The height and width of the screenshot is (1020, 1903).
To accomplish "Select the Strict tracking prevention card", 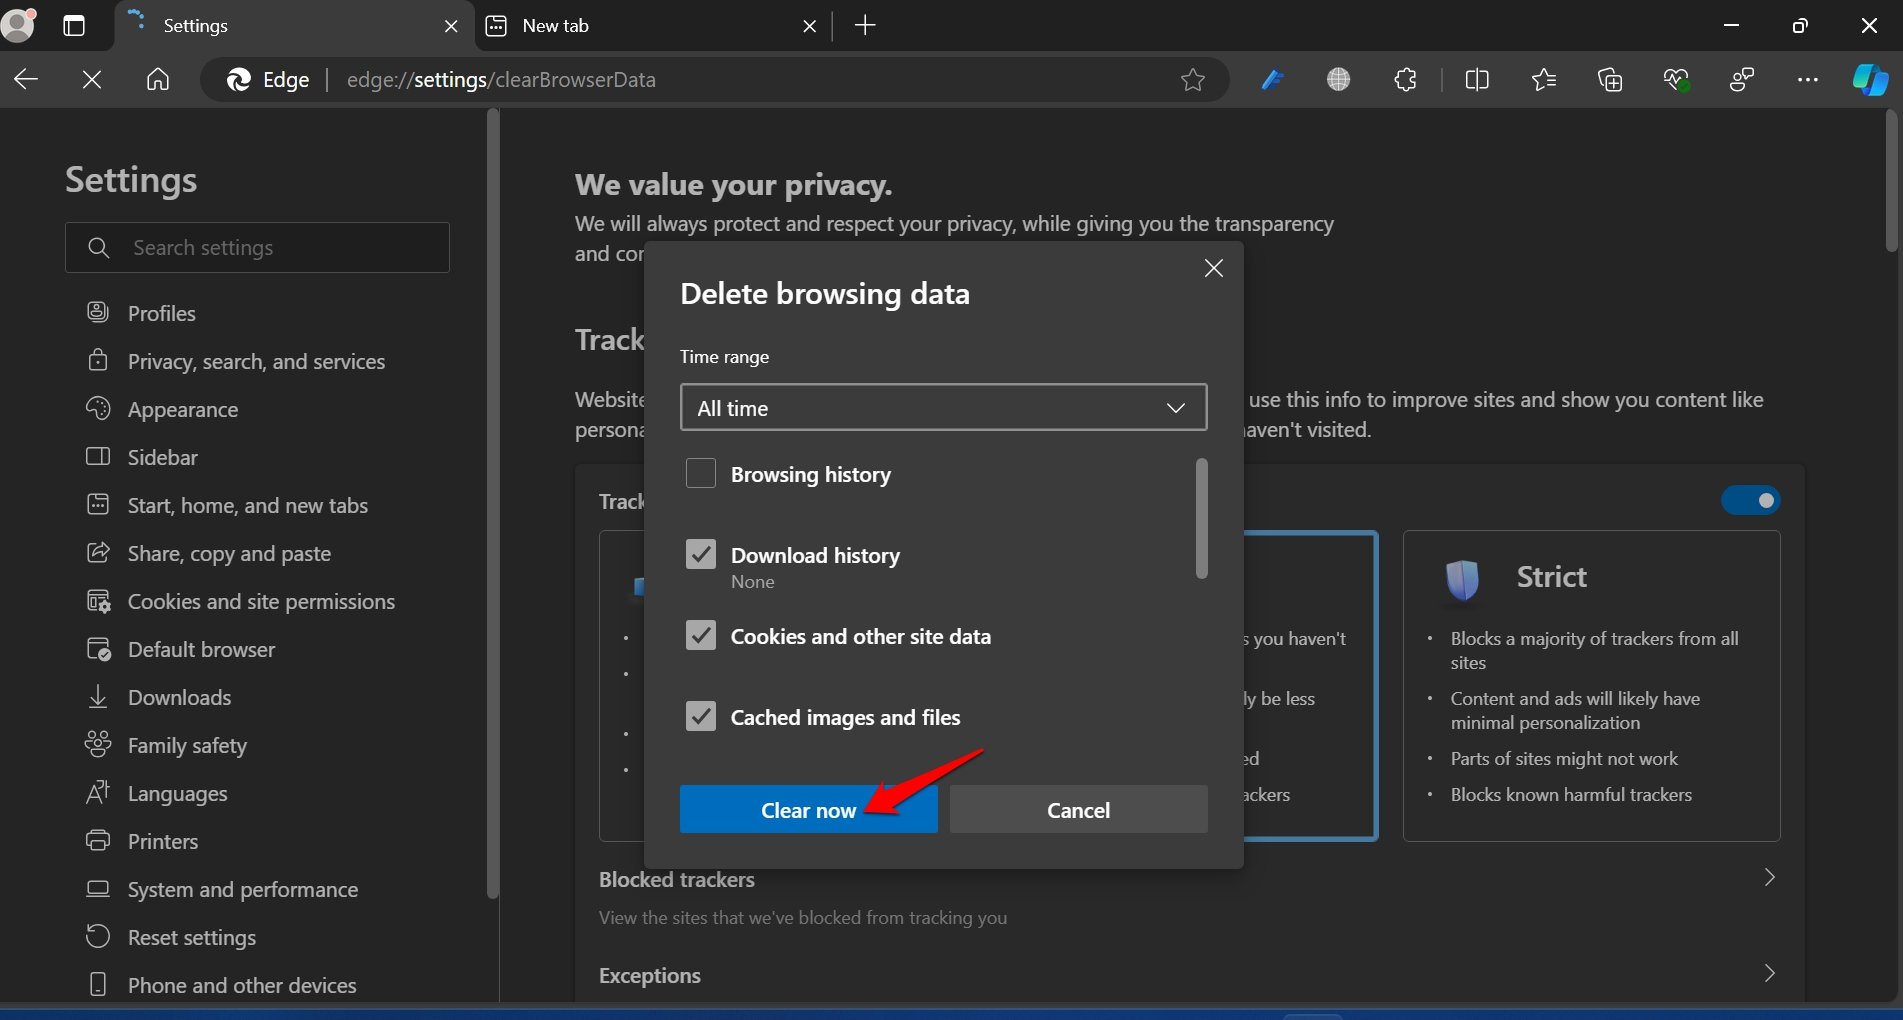I will pos(1591,685).
